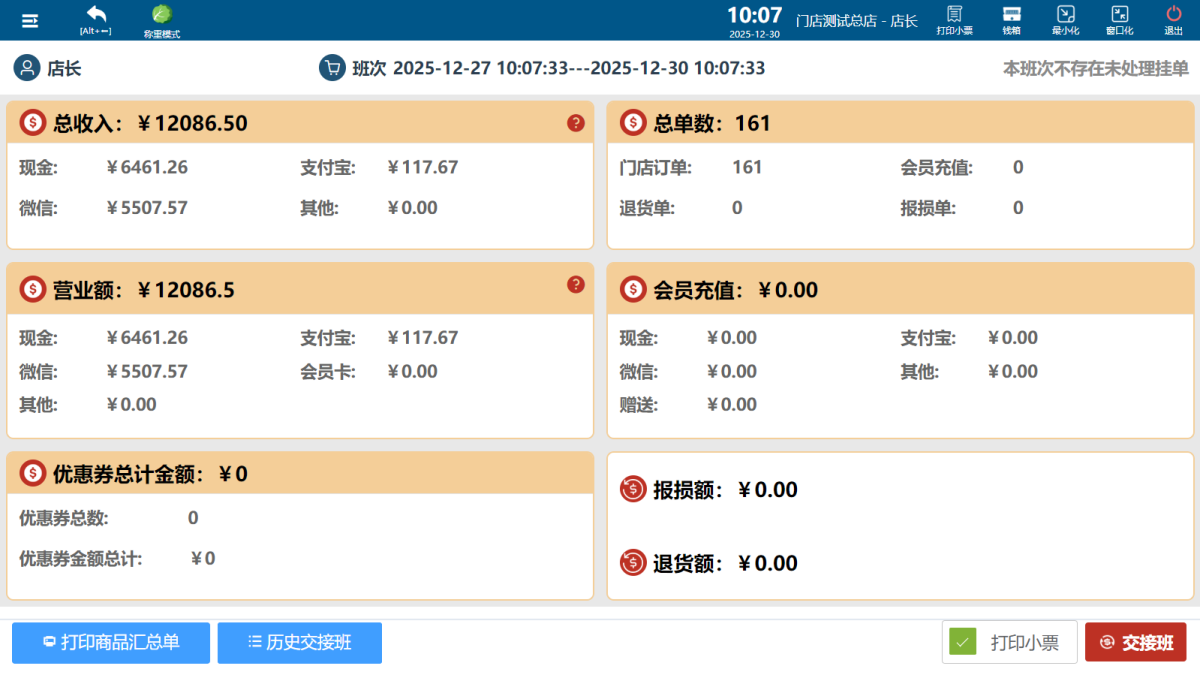Open the 钱箱 cash drawer
The width and height of the screenshot is (1200, 675).
click(x=1011, y=19)
